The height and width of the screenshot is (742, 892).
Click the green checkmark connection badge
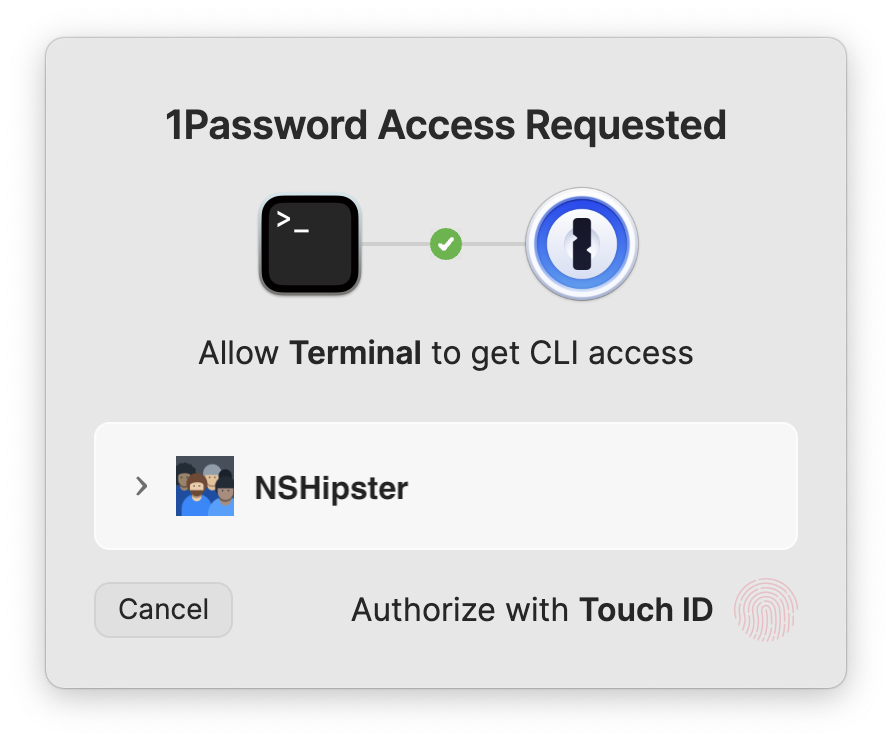[x=446, y=244]
